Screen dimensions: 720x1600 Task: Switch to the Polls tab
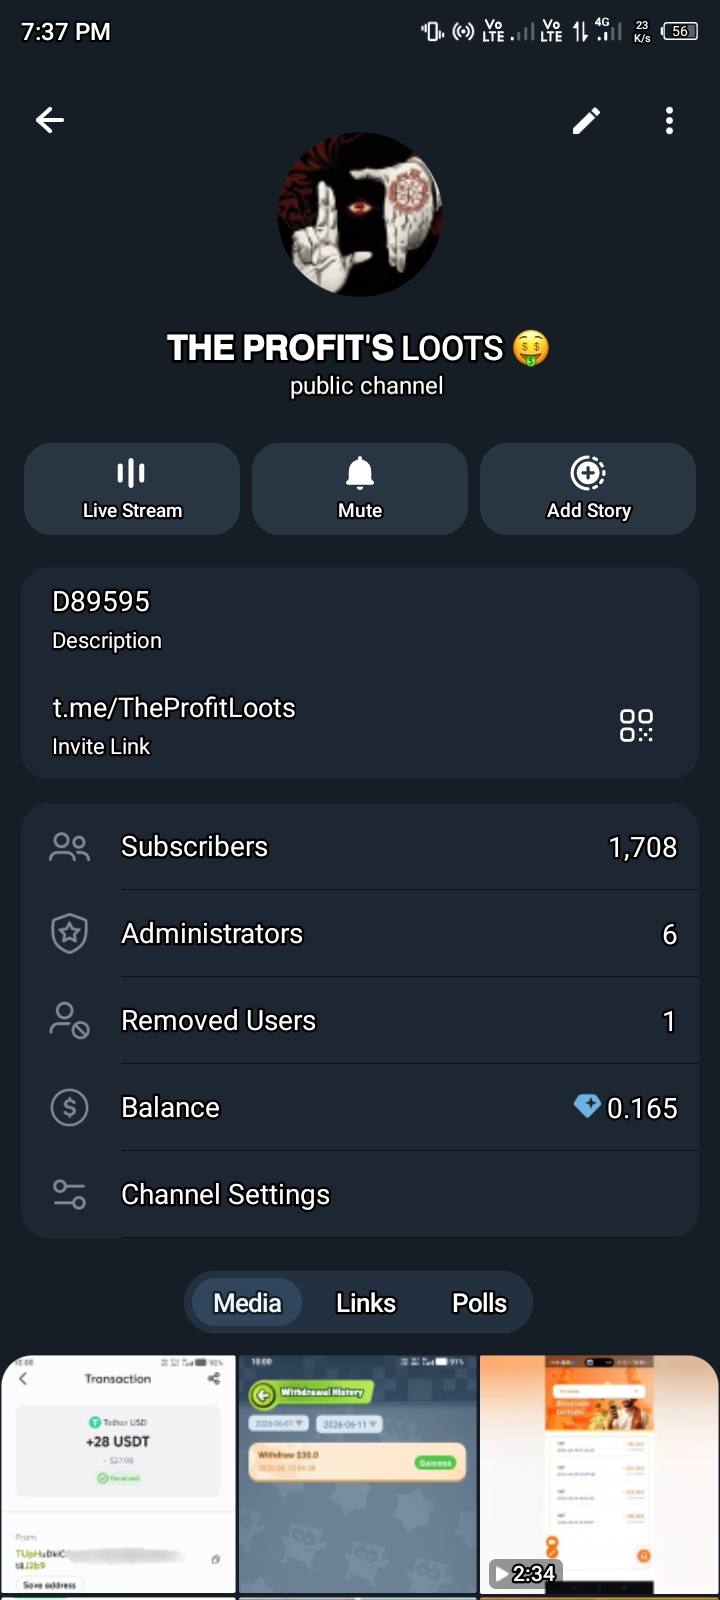pyautogui.click(x=479, y=1303)
